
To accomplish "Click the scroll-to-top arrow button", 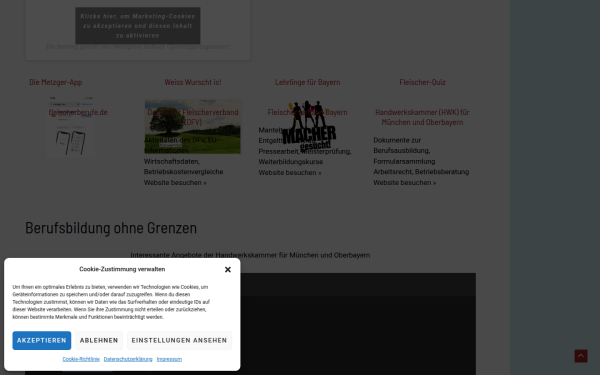I will (580, 356).
